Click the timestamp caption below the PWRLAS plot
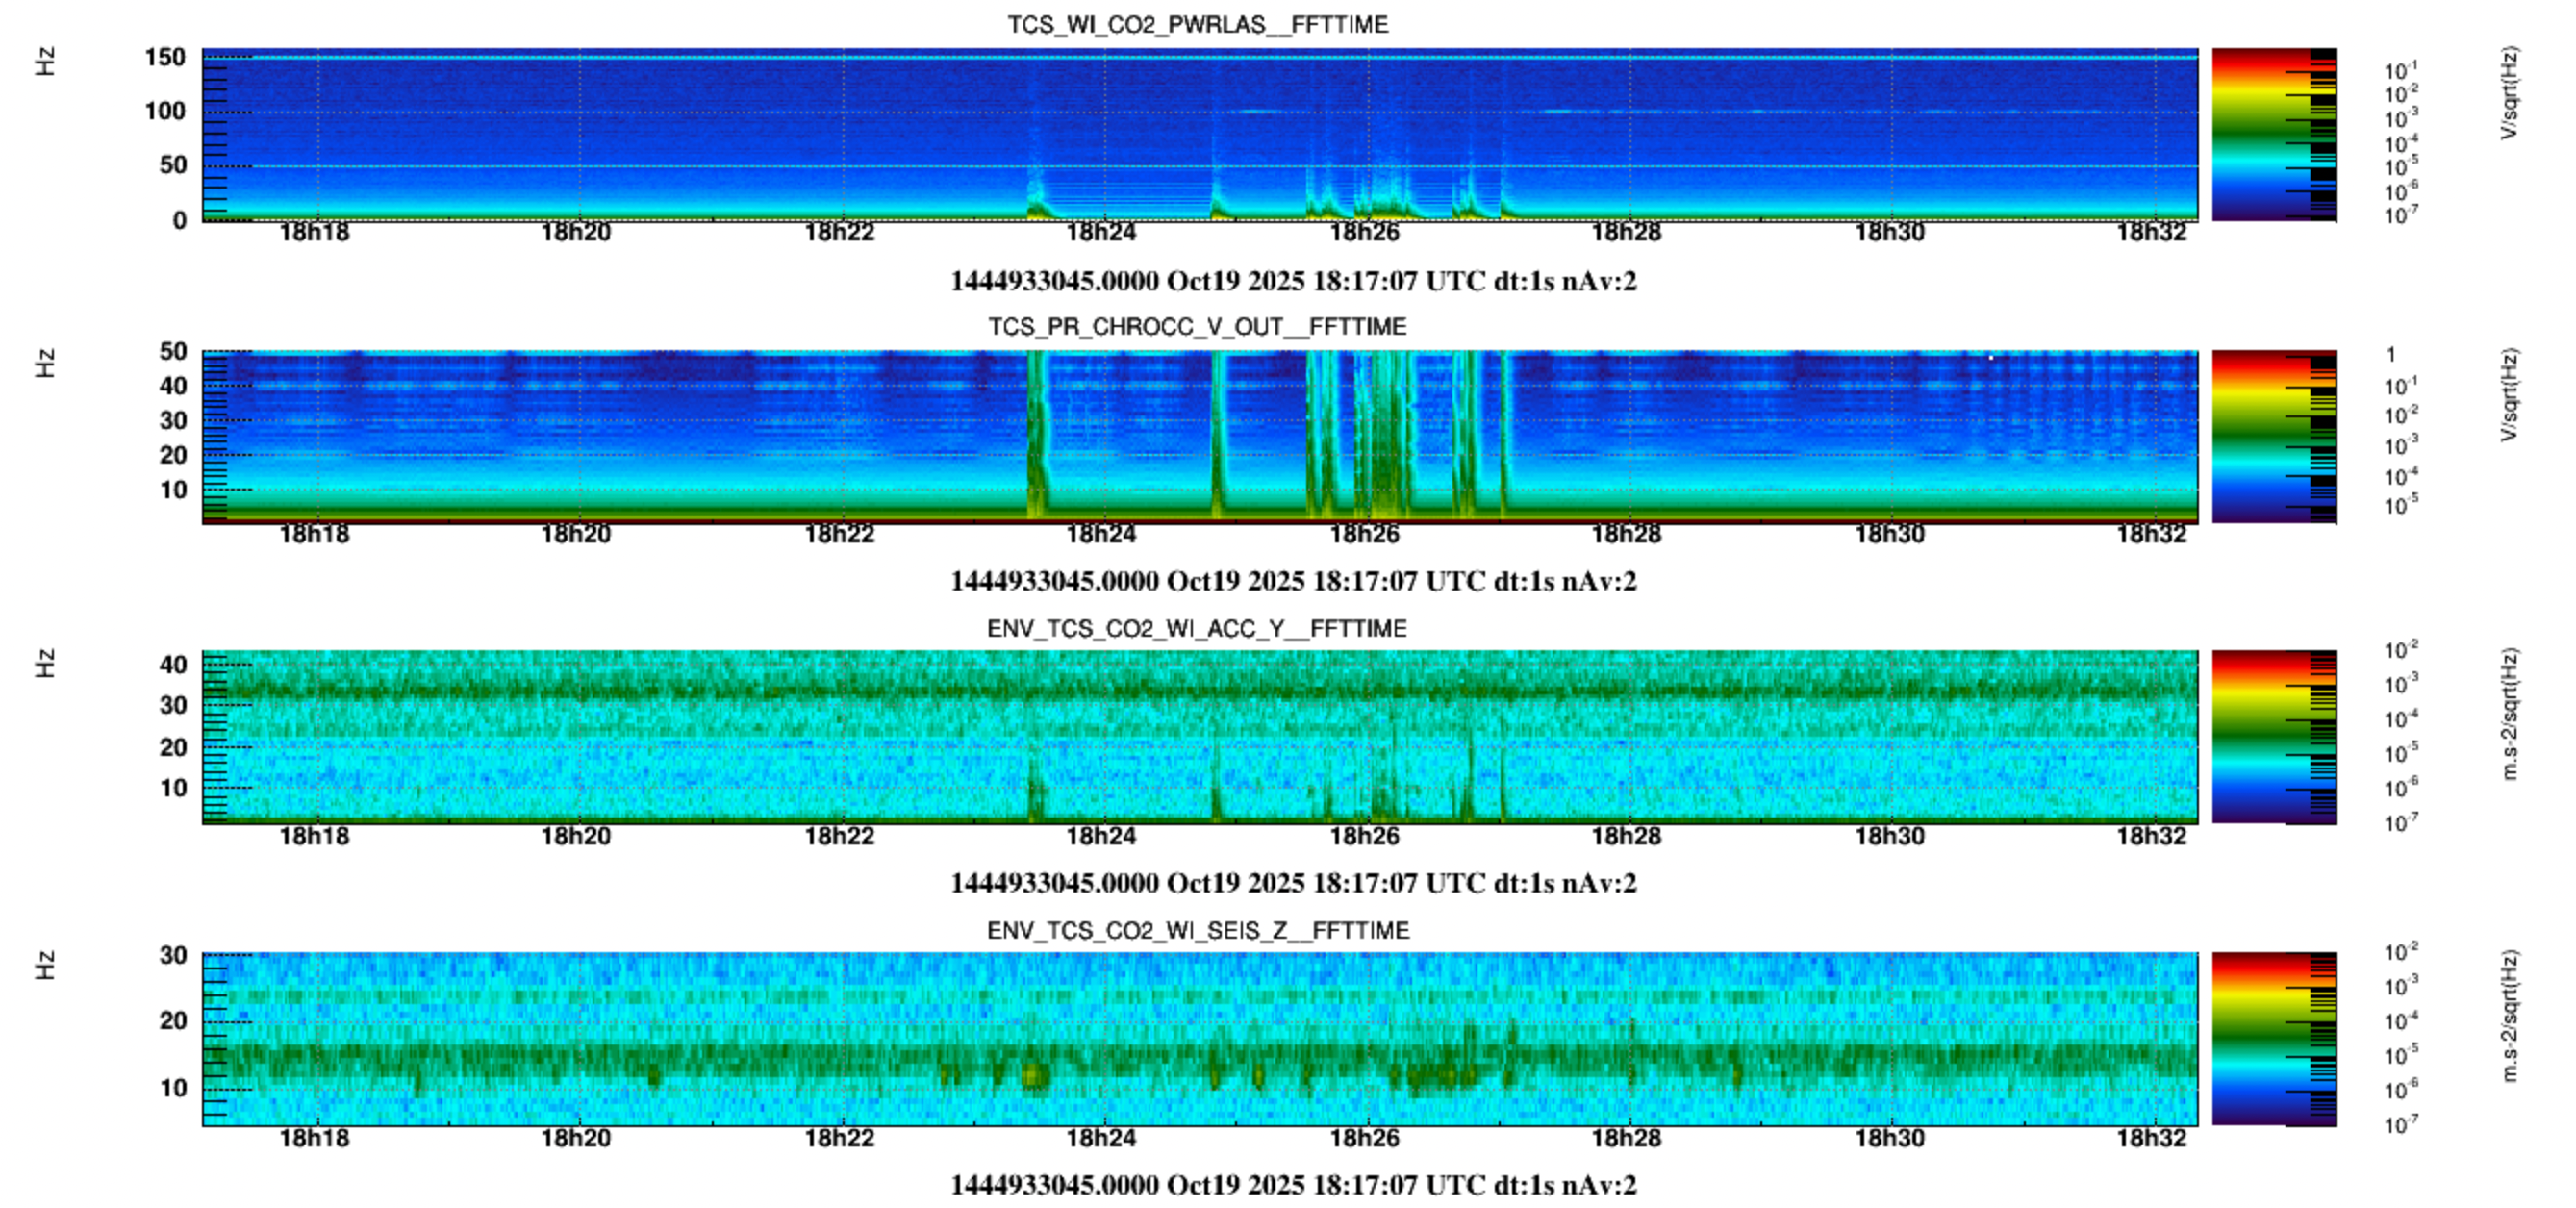2576x1208 pixels. 1293,281
